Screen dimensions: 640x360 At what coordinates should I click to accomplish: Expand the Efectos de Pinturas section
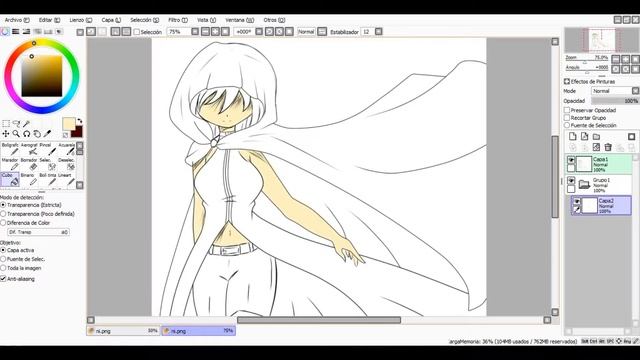click(x=567, y=82)
